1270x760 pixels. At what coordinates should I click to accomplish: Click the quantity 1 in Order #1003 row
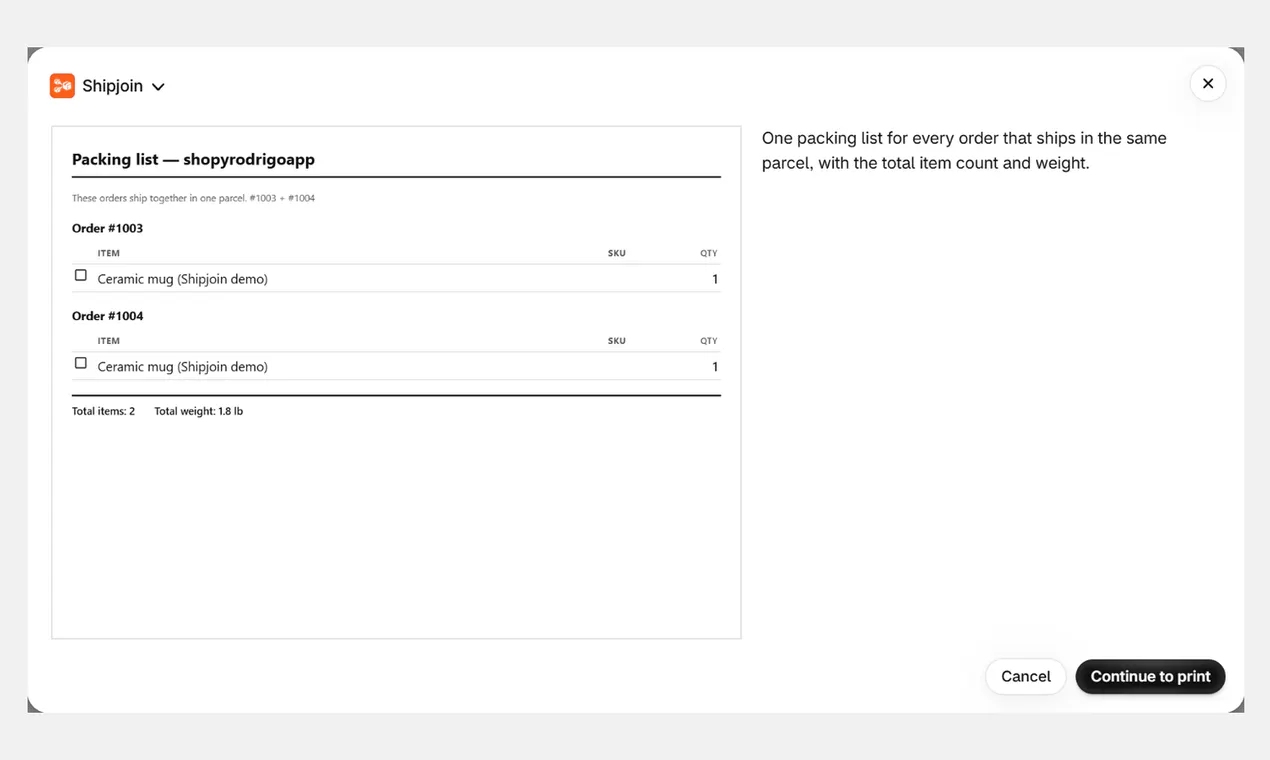[715, 279]
